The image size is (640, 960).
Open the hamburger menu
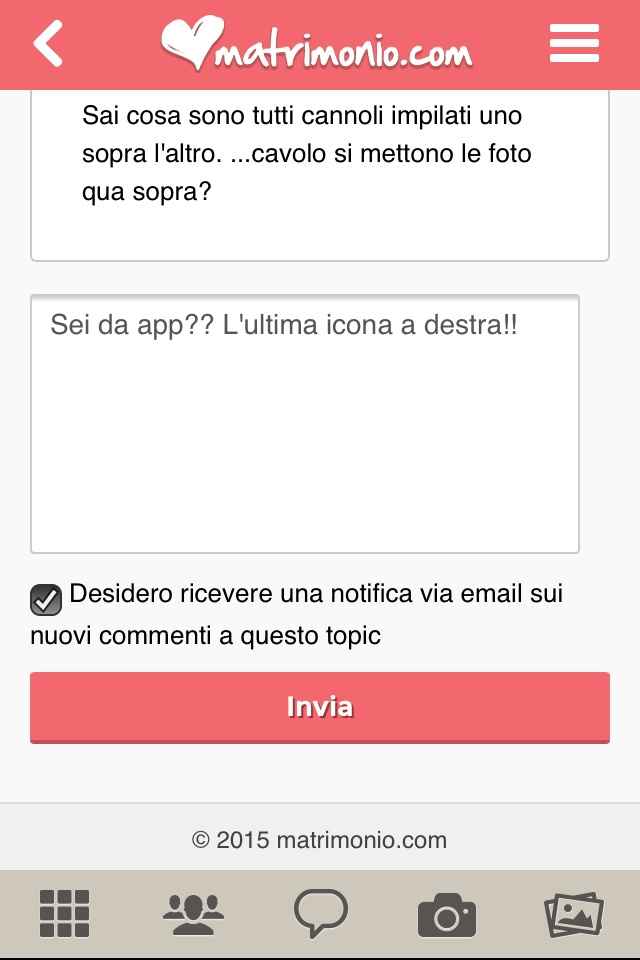click(x=574, y=44)
